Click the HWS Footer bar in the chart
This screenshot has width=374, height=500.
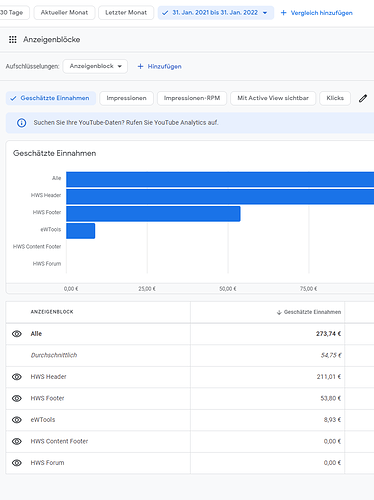[x=153, y=214]
